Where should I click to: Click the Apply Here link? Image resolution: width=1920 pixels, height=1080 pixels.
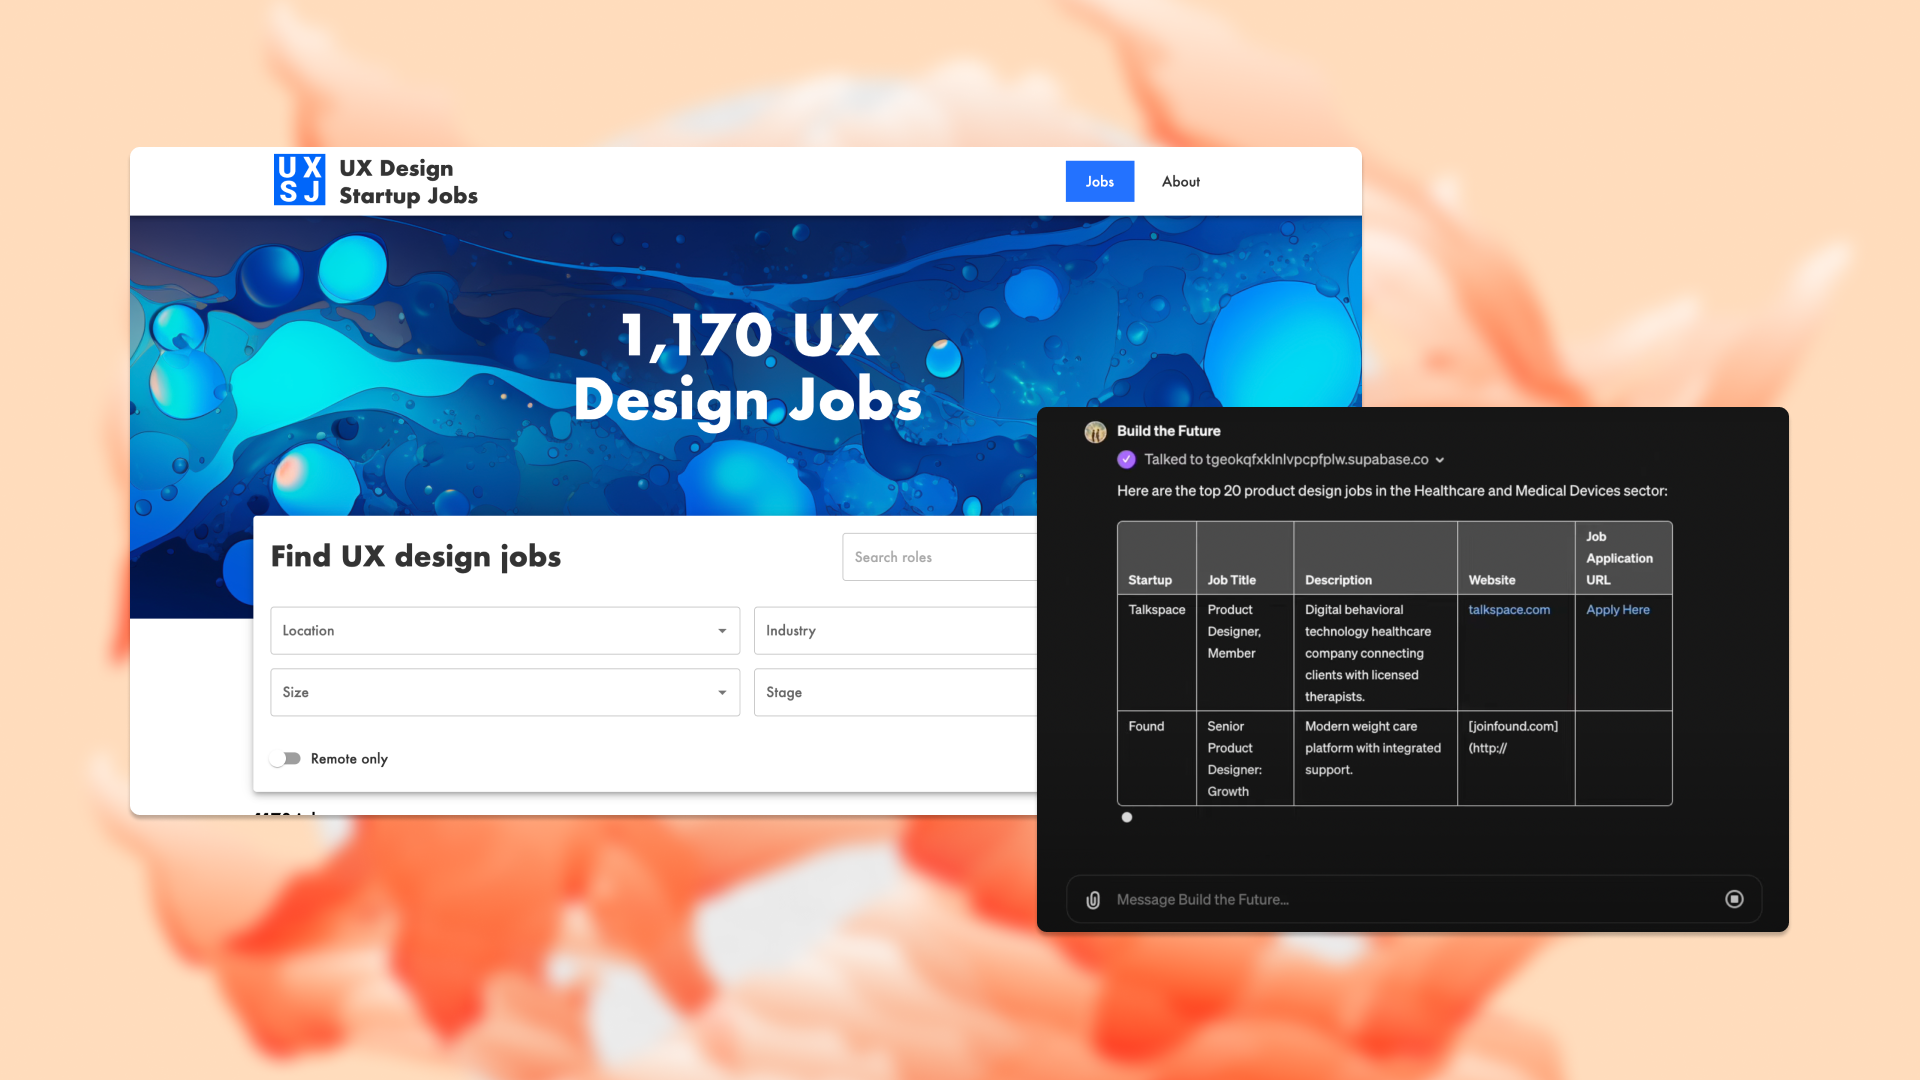(1617, 610)
